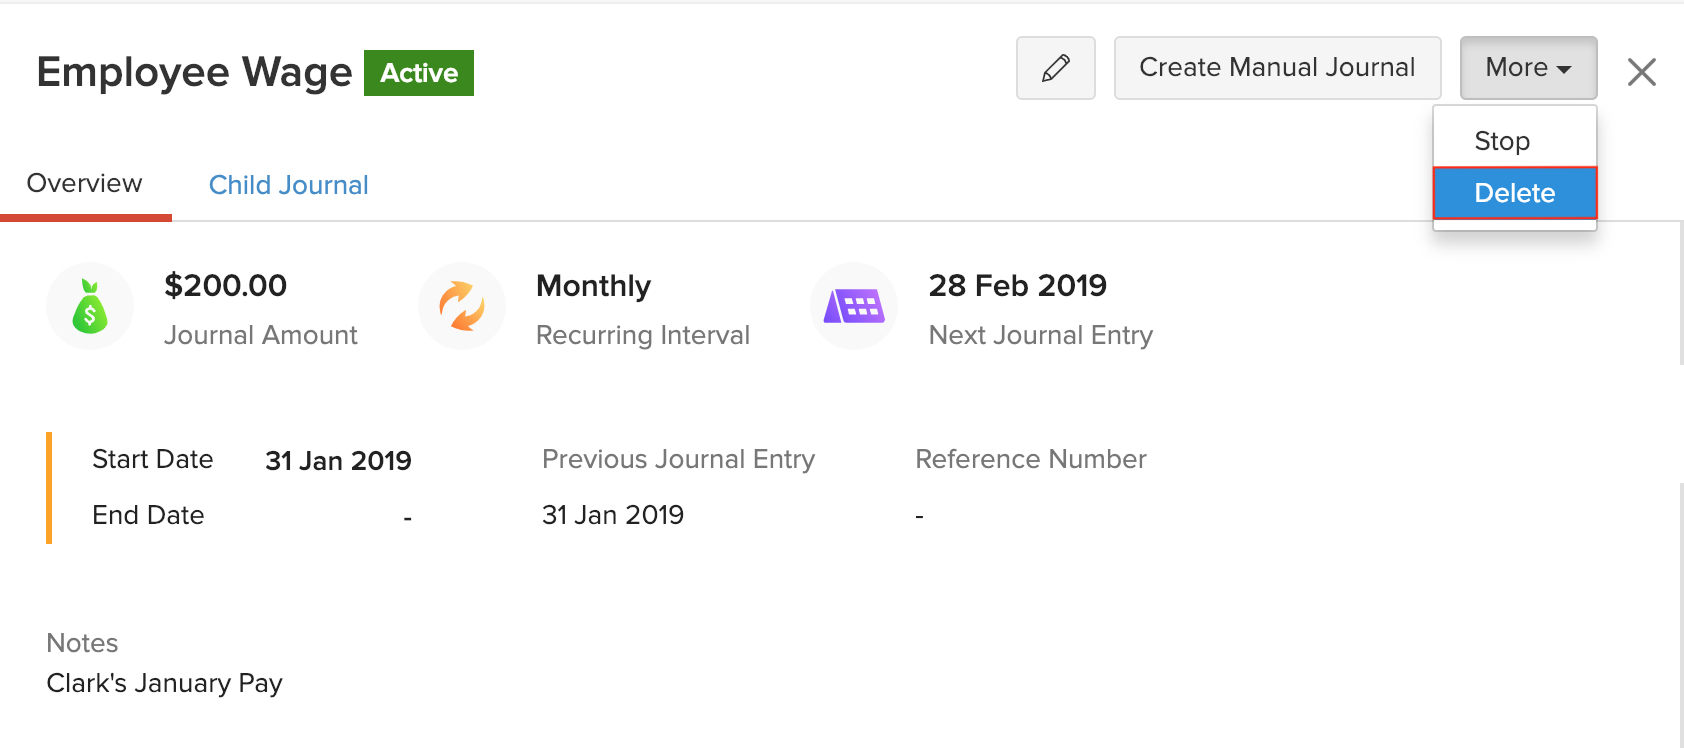This screenshot has width=1684, height=748.
Task: Click the Employee Wage title
Action: click(194, 71)
